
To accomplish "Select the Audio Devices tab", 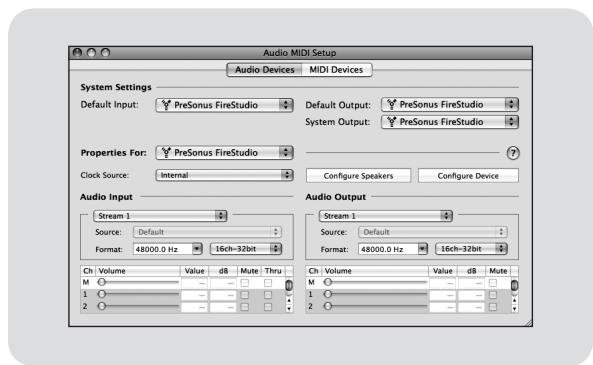I will click(x=264, y=70).
